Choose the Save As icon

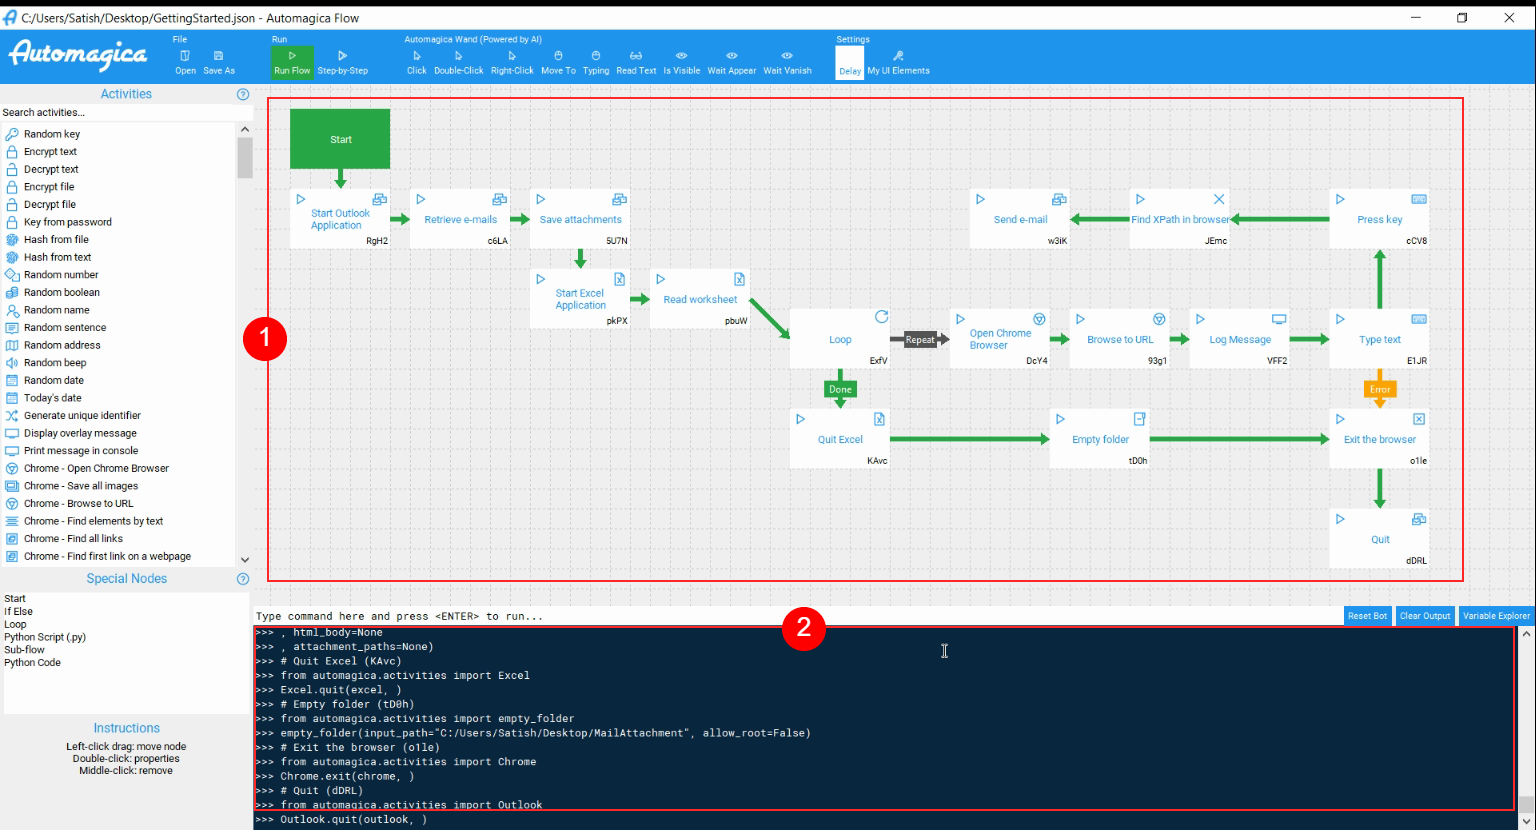point(219,62)
